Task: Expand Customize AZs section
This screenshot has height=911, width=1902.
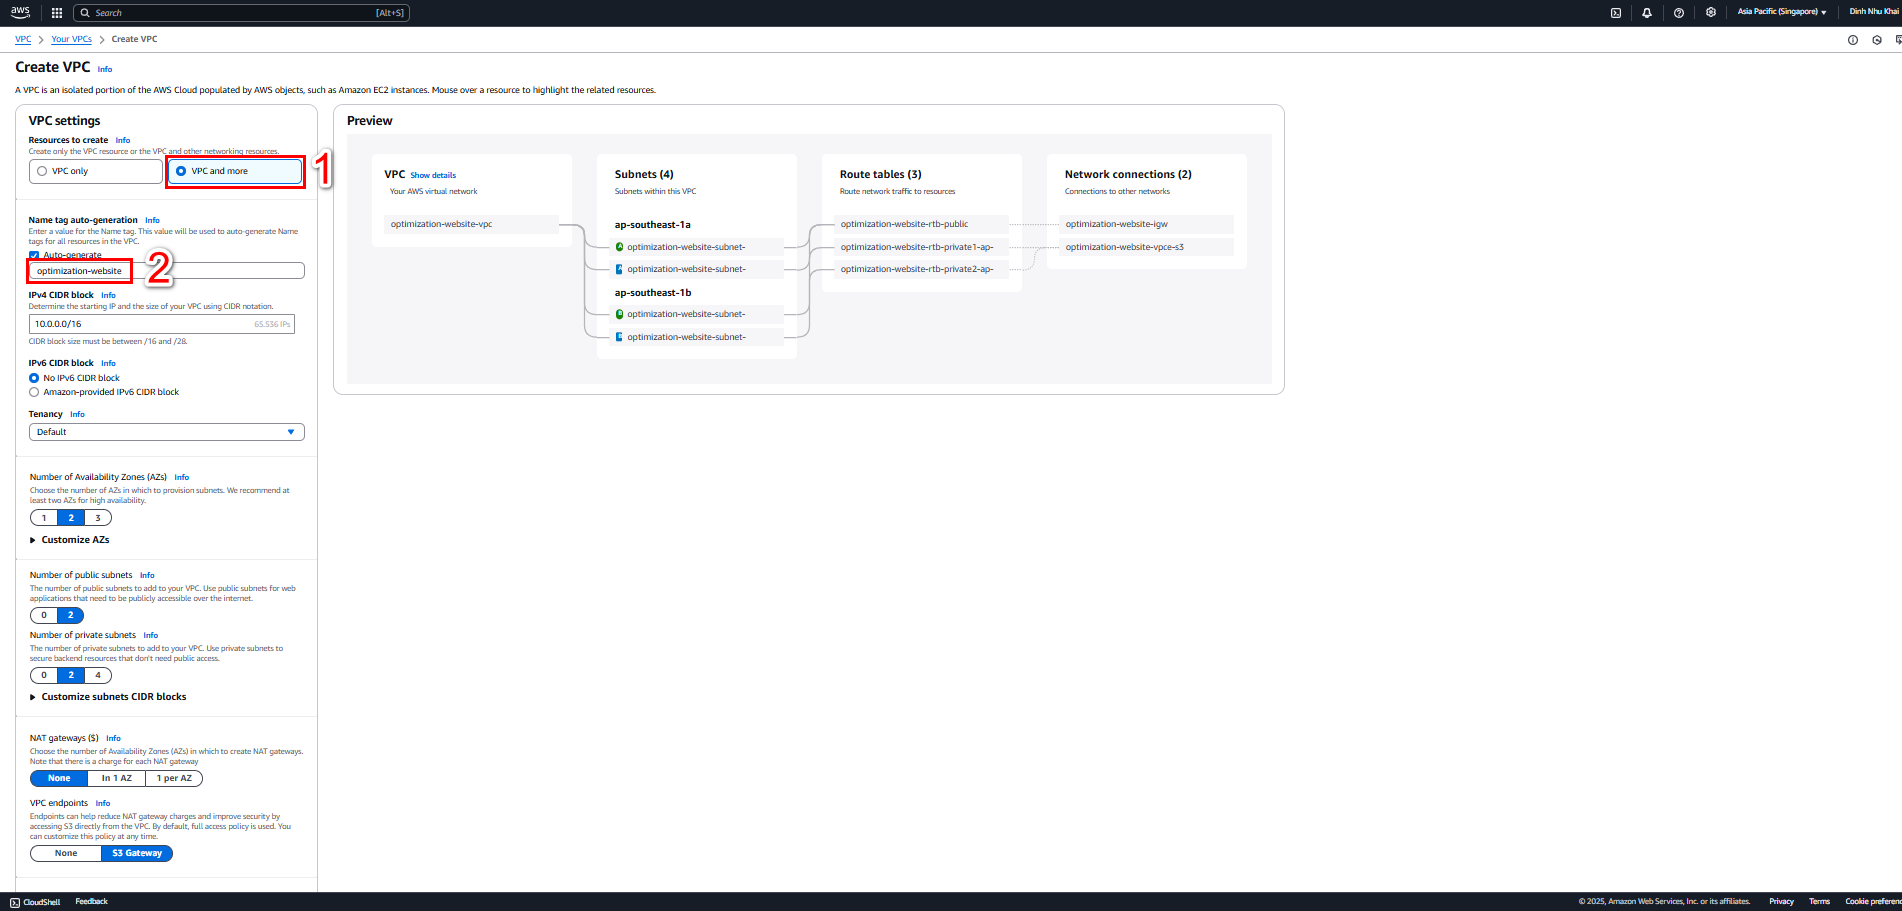Action: coord(70,540)
